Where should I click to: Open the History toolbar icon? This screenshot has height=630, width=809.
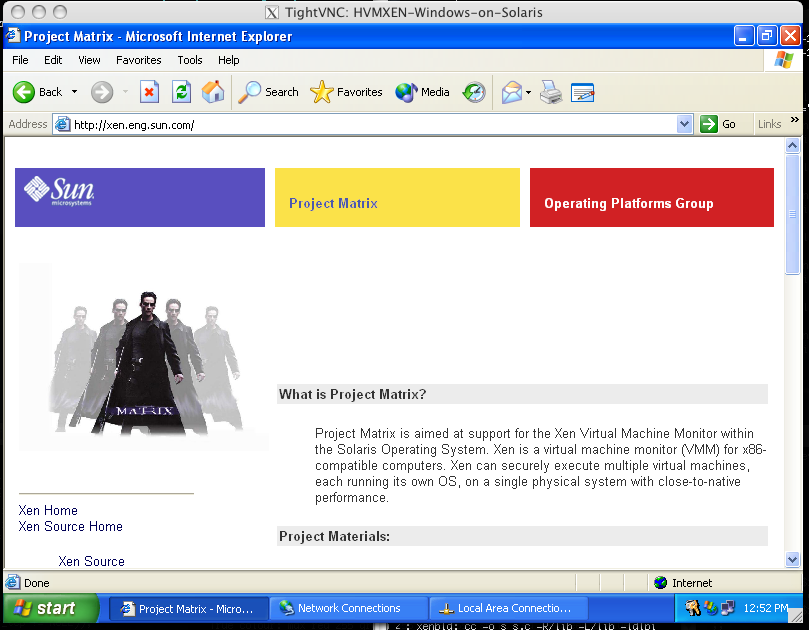click(474, 92)
